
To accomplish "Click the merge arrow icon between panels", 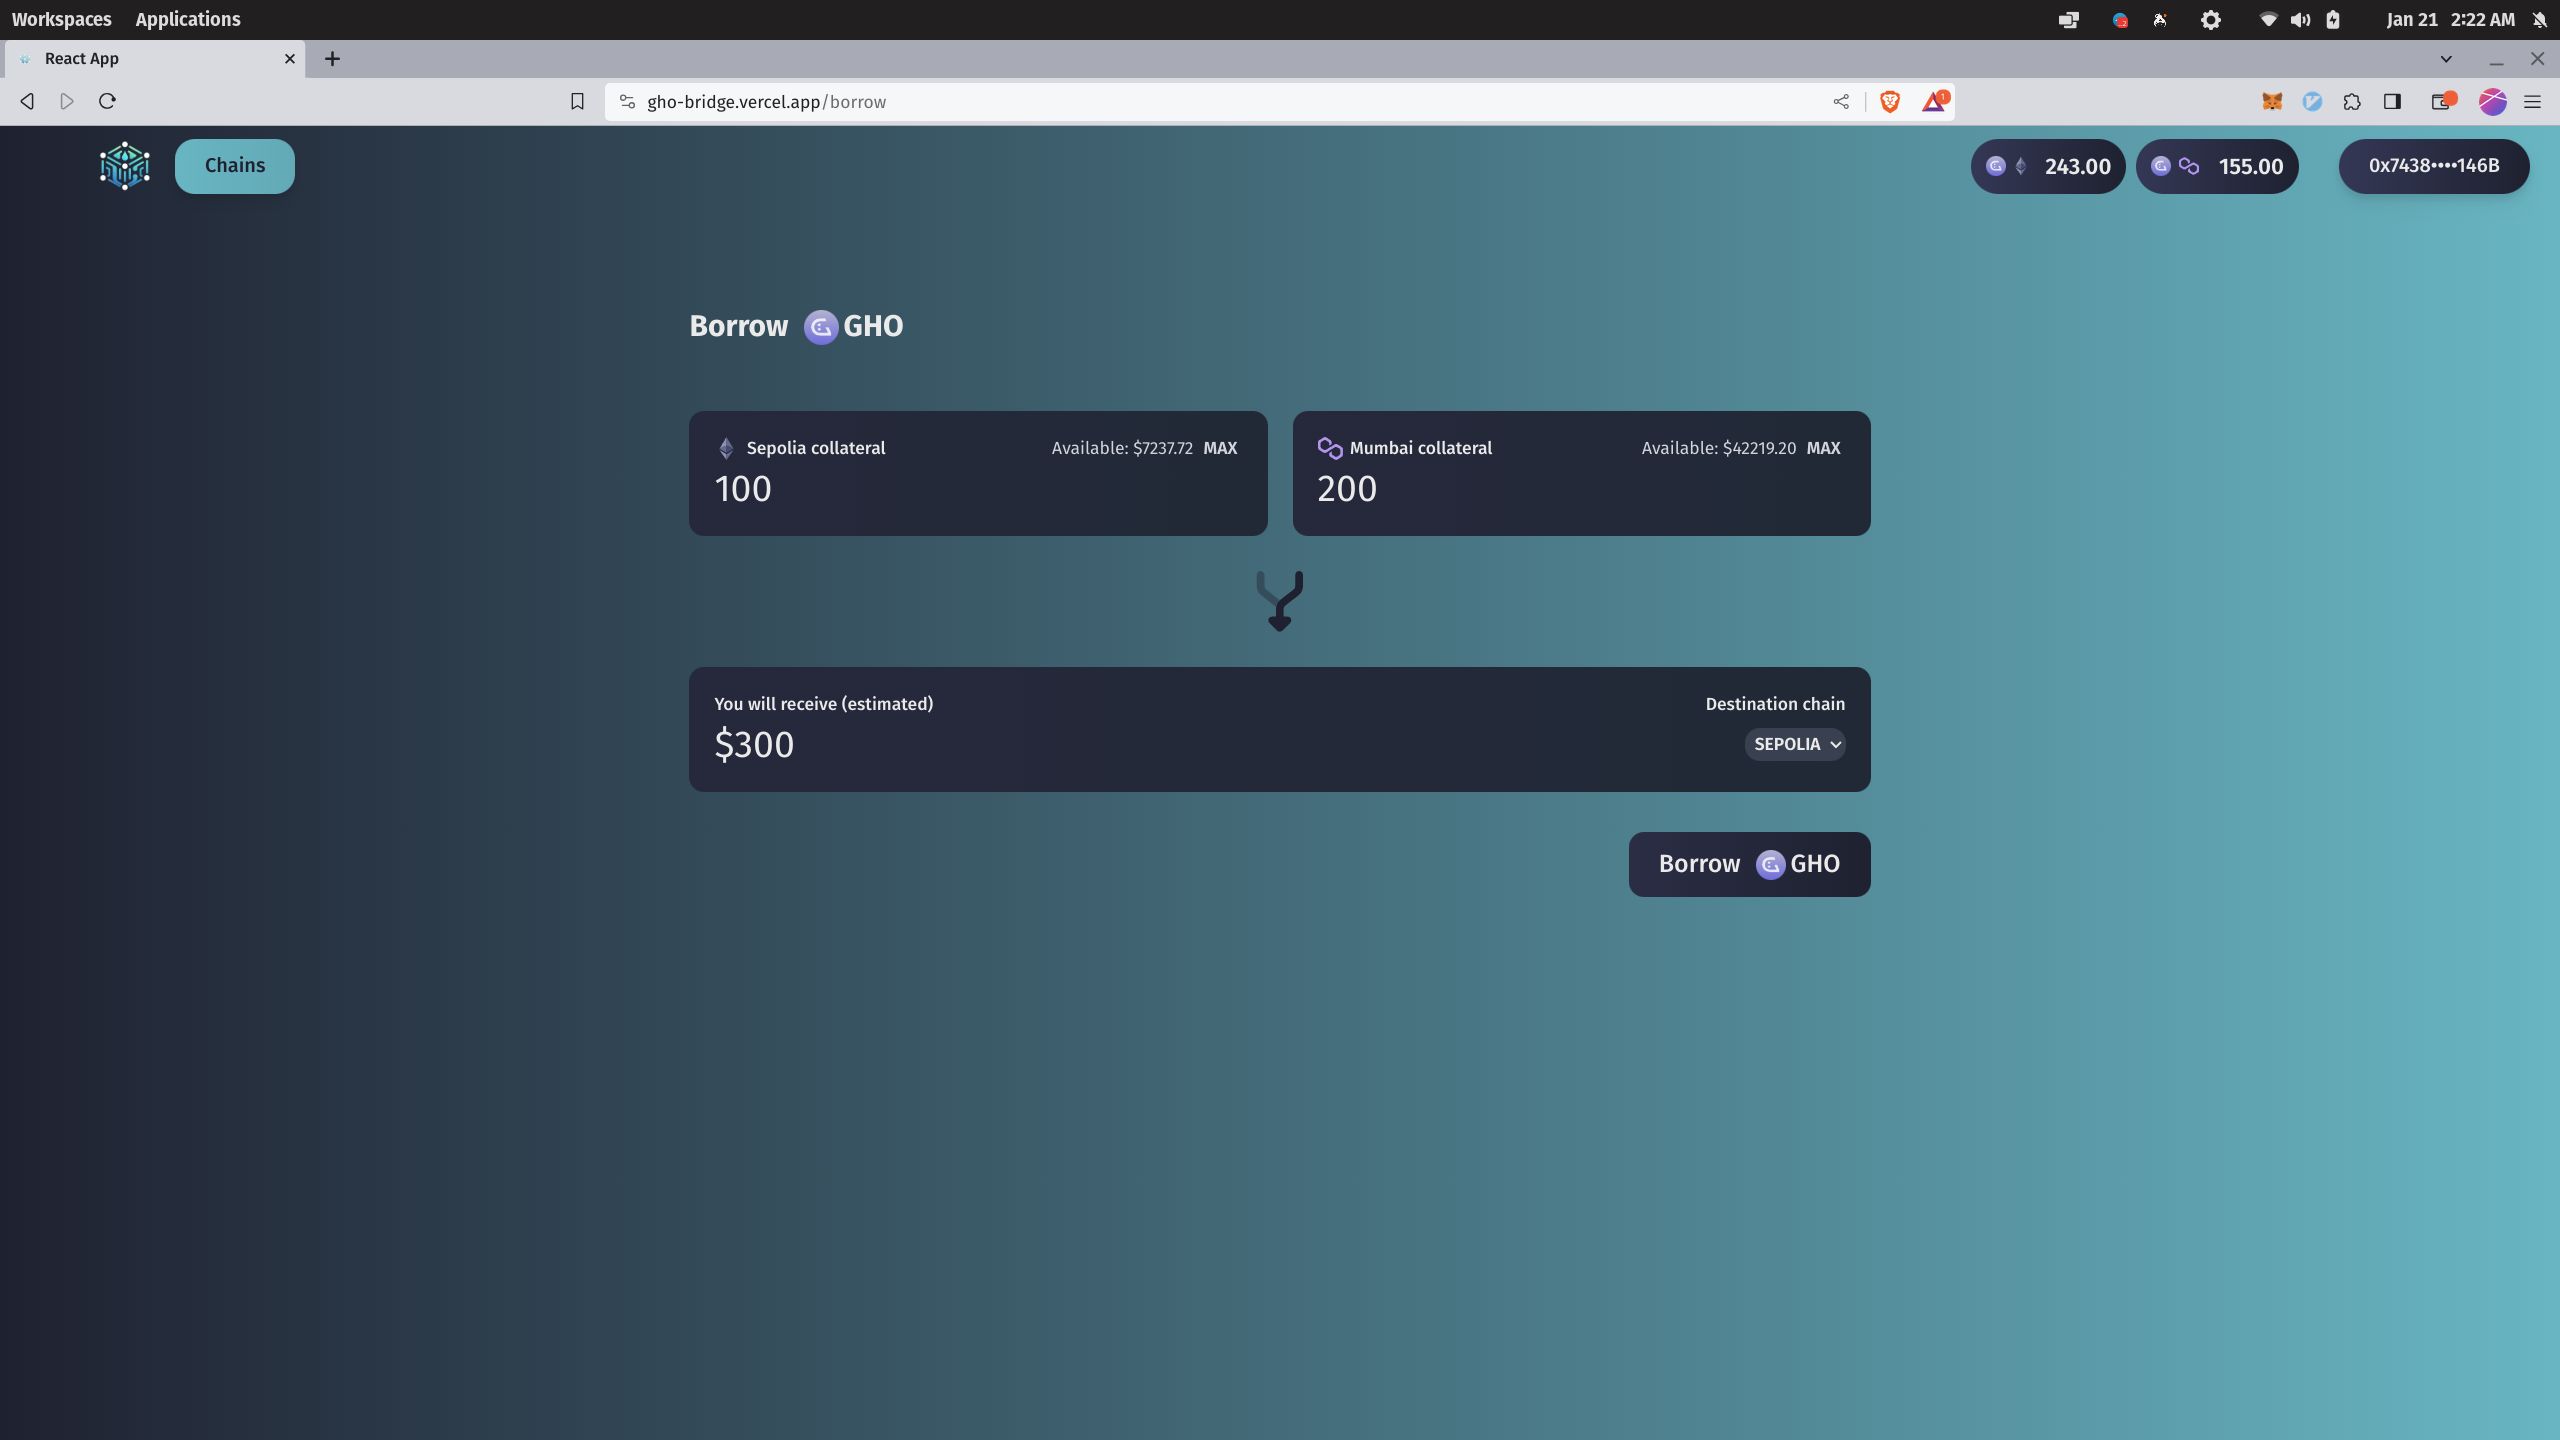I will pos(1280,601).
